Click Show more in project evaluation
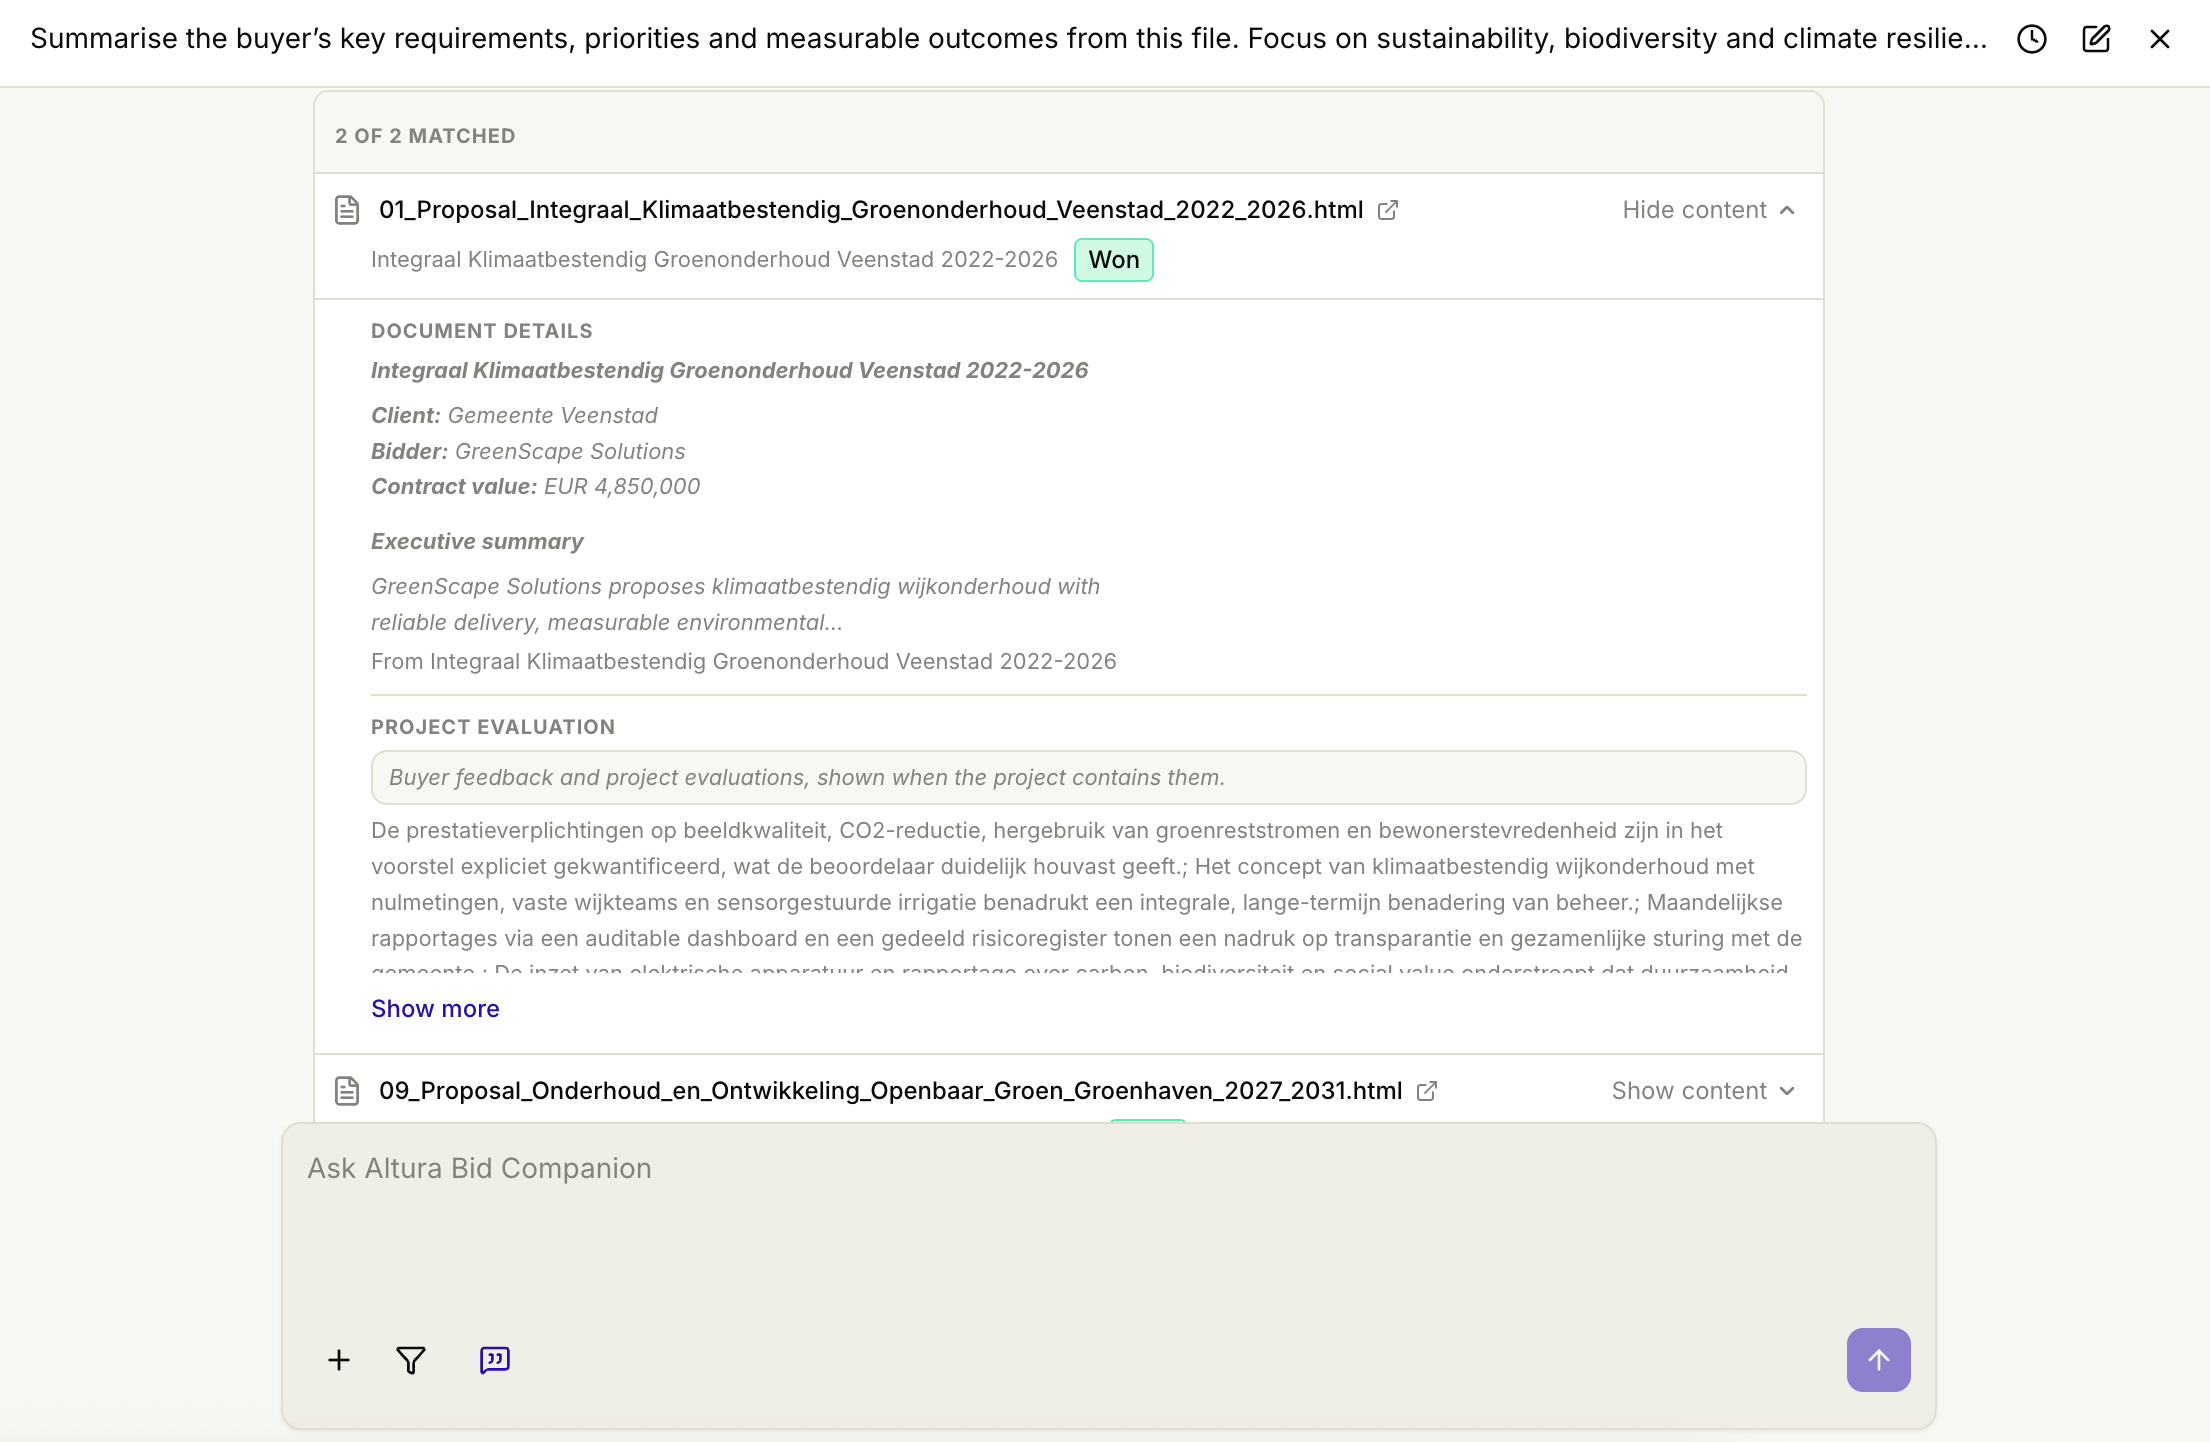This screenshot has height=1442, width=2210. tap(435, 1009)
